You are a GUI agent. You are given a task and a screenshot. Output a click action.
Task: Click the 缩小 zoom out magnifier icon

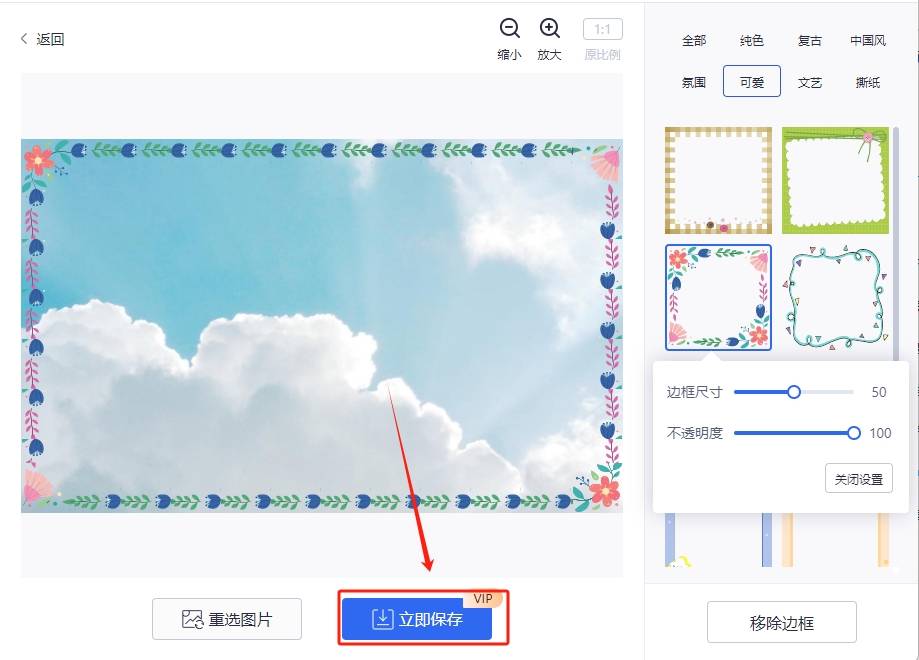(x=509, y=28)
